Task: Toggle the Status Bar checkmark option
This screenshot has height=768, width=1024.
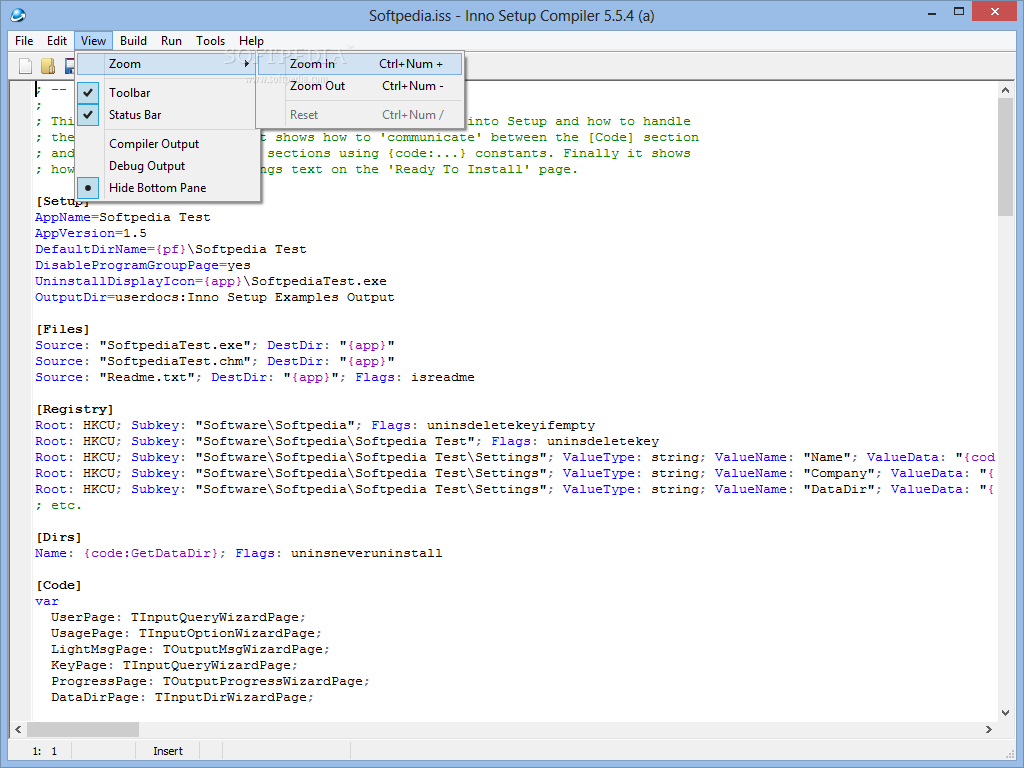Action: click(x=167, y=115)
